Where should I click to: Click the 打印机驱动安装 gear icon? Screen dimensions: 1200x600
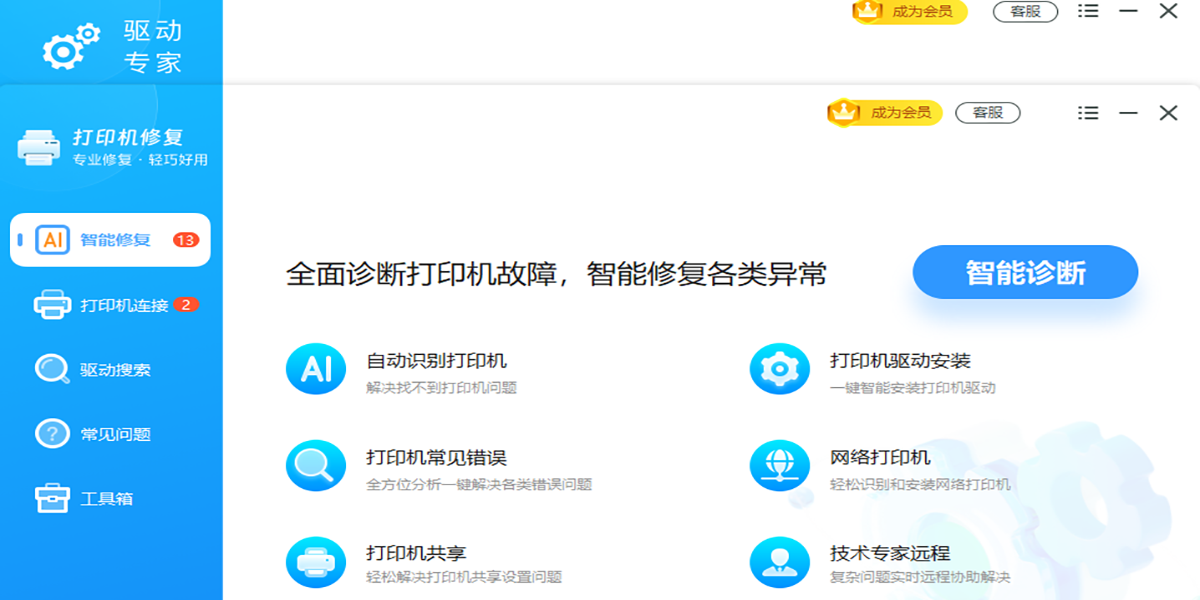click(x=779, y=370)
